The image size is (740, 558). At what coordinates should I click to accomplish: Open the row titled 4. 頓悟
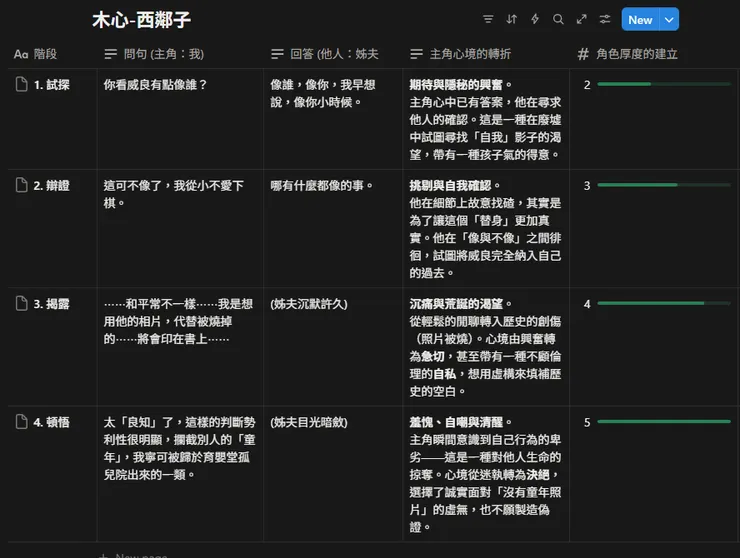click(51, 423)
